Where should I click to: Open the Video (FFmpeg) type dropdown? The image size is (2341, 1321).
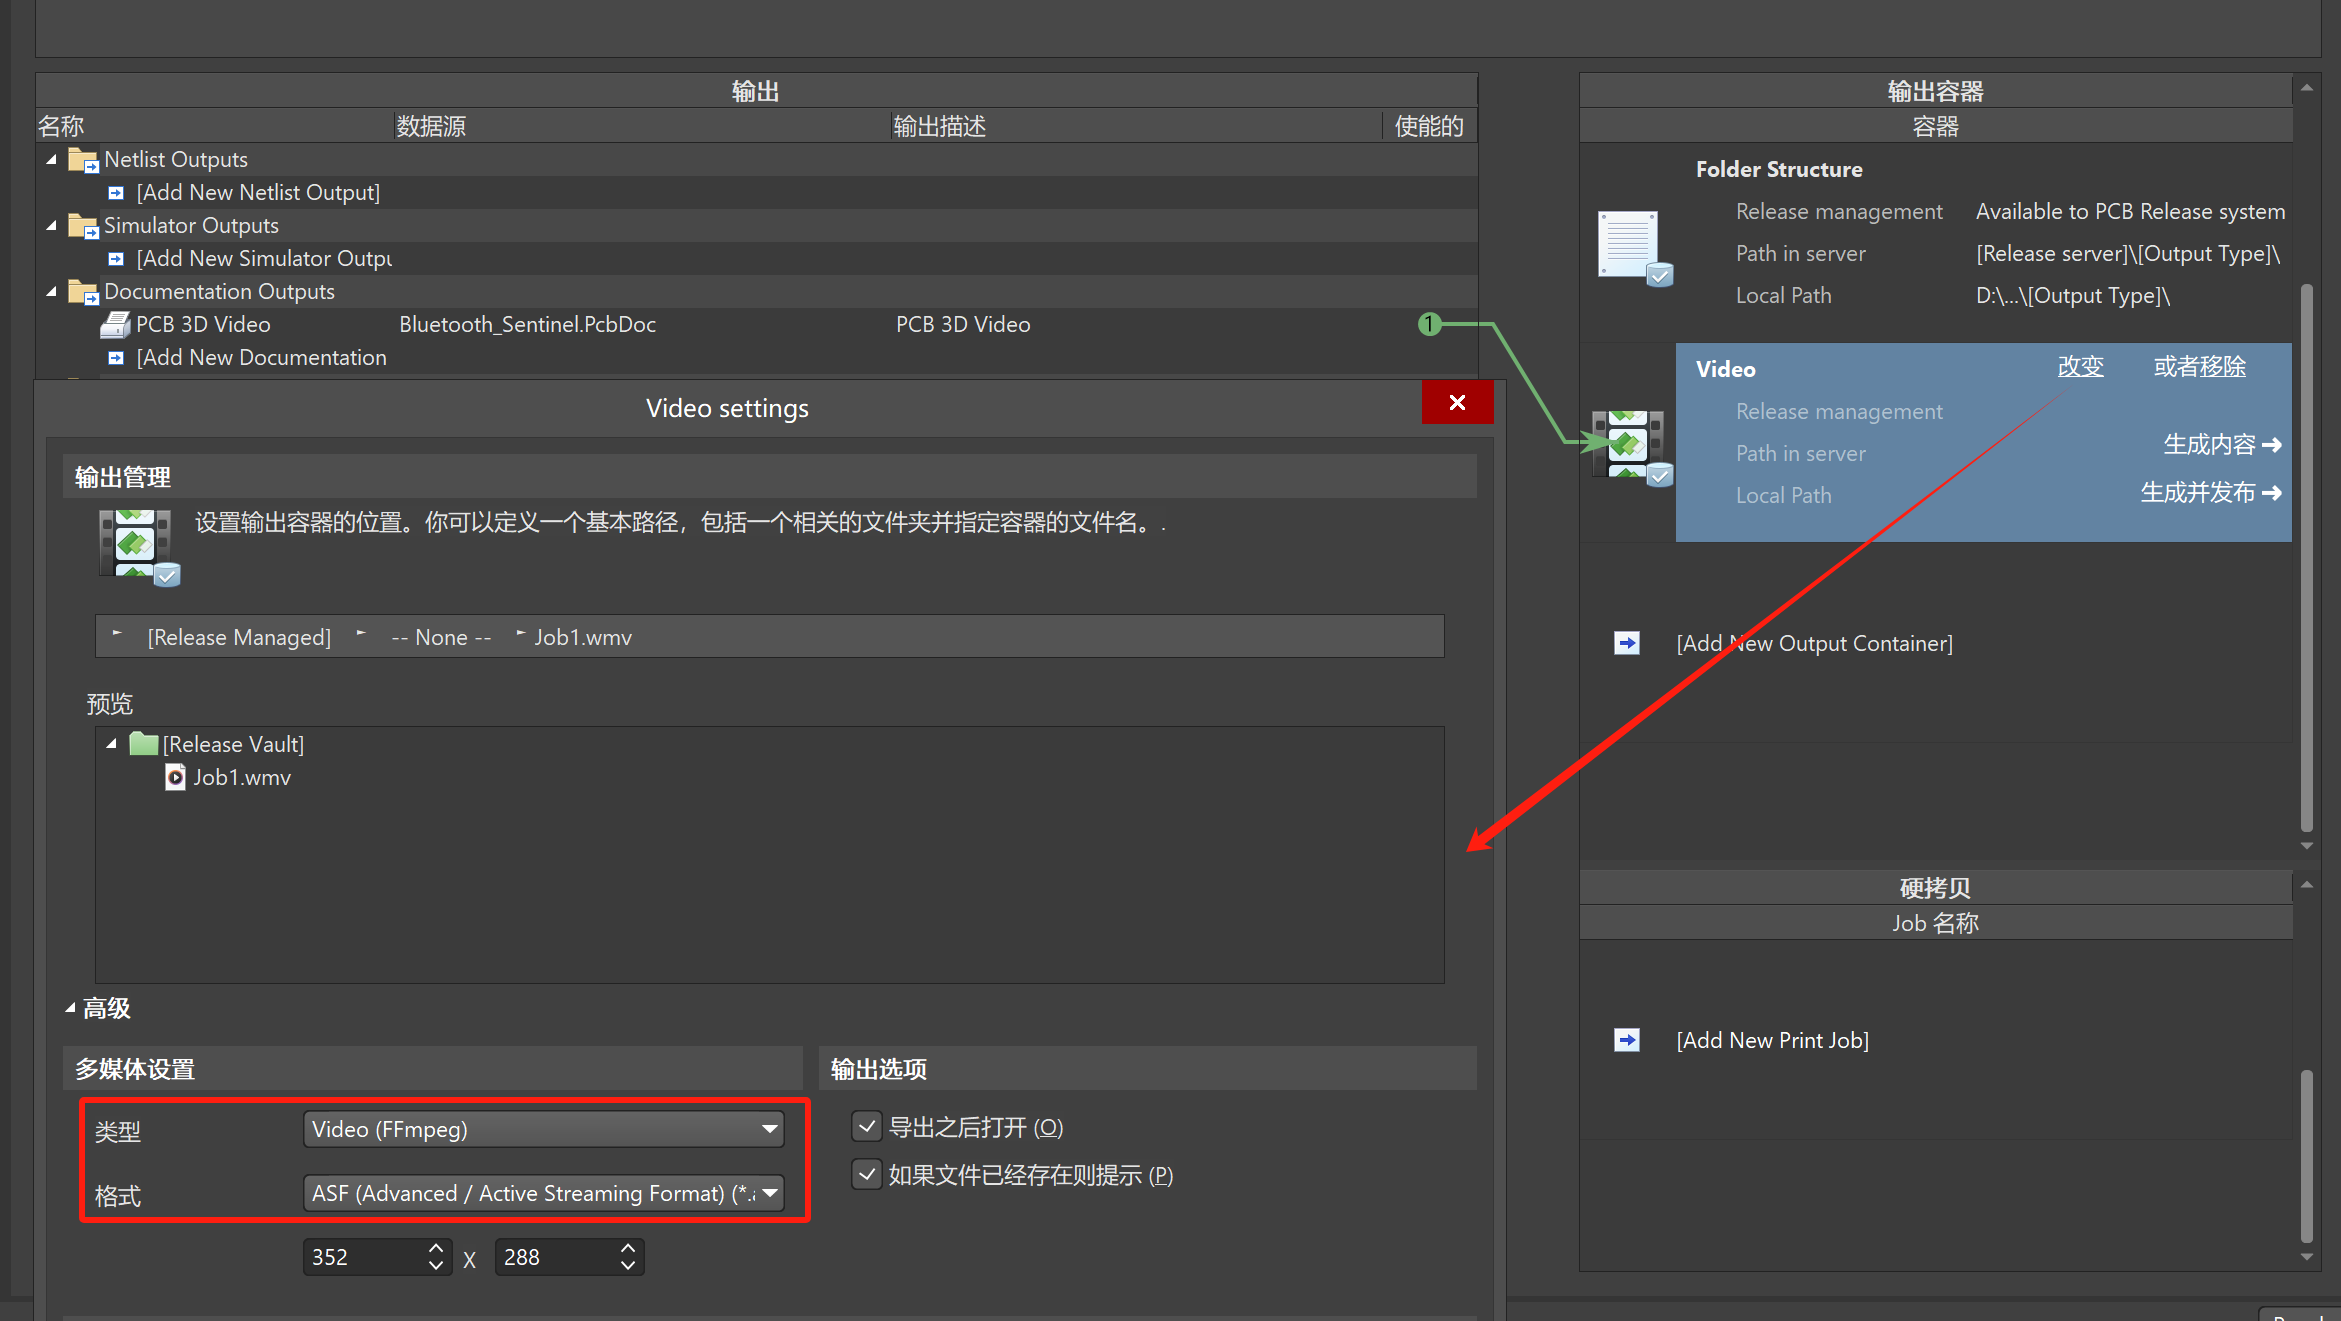tap(769, 1129)
